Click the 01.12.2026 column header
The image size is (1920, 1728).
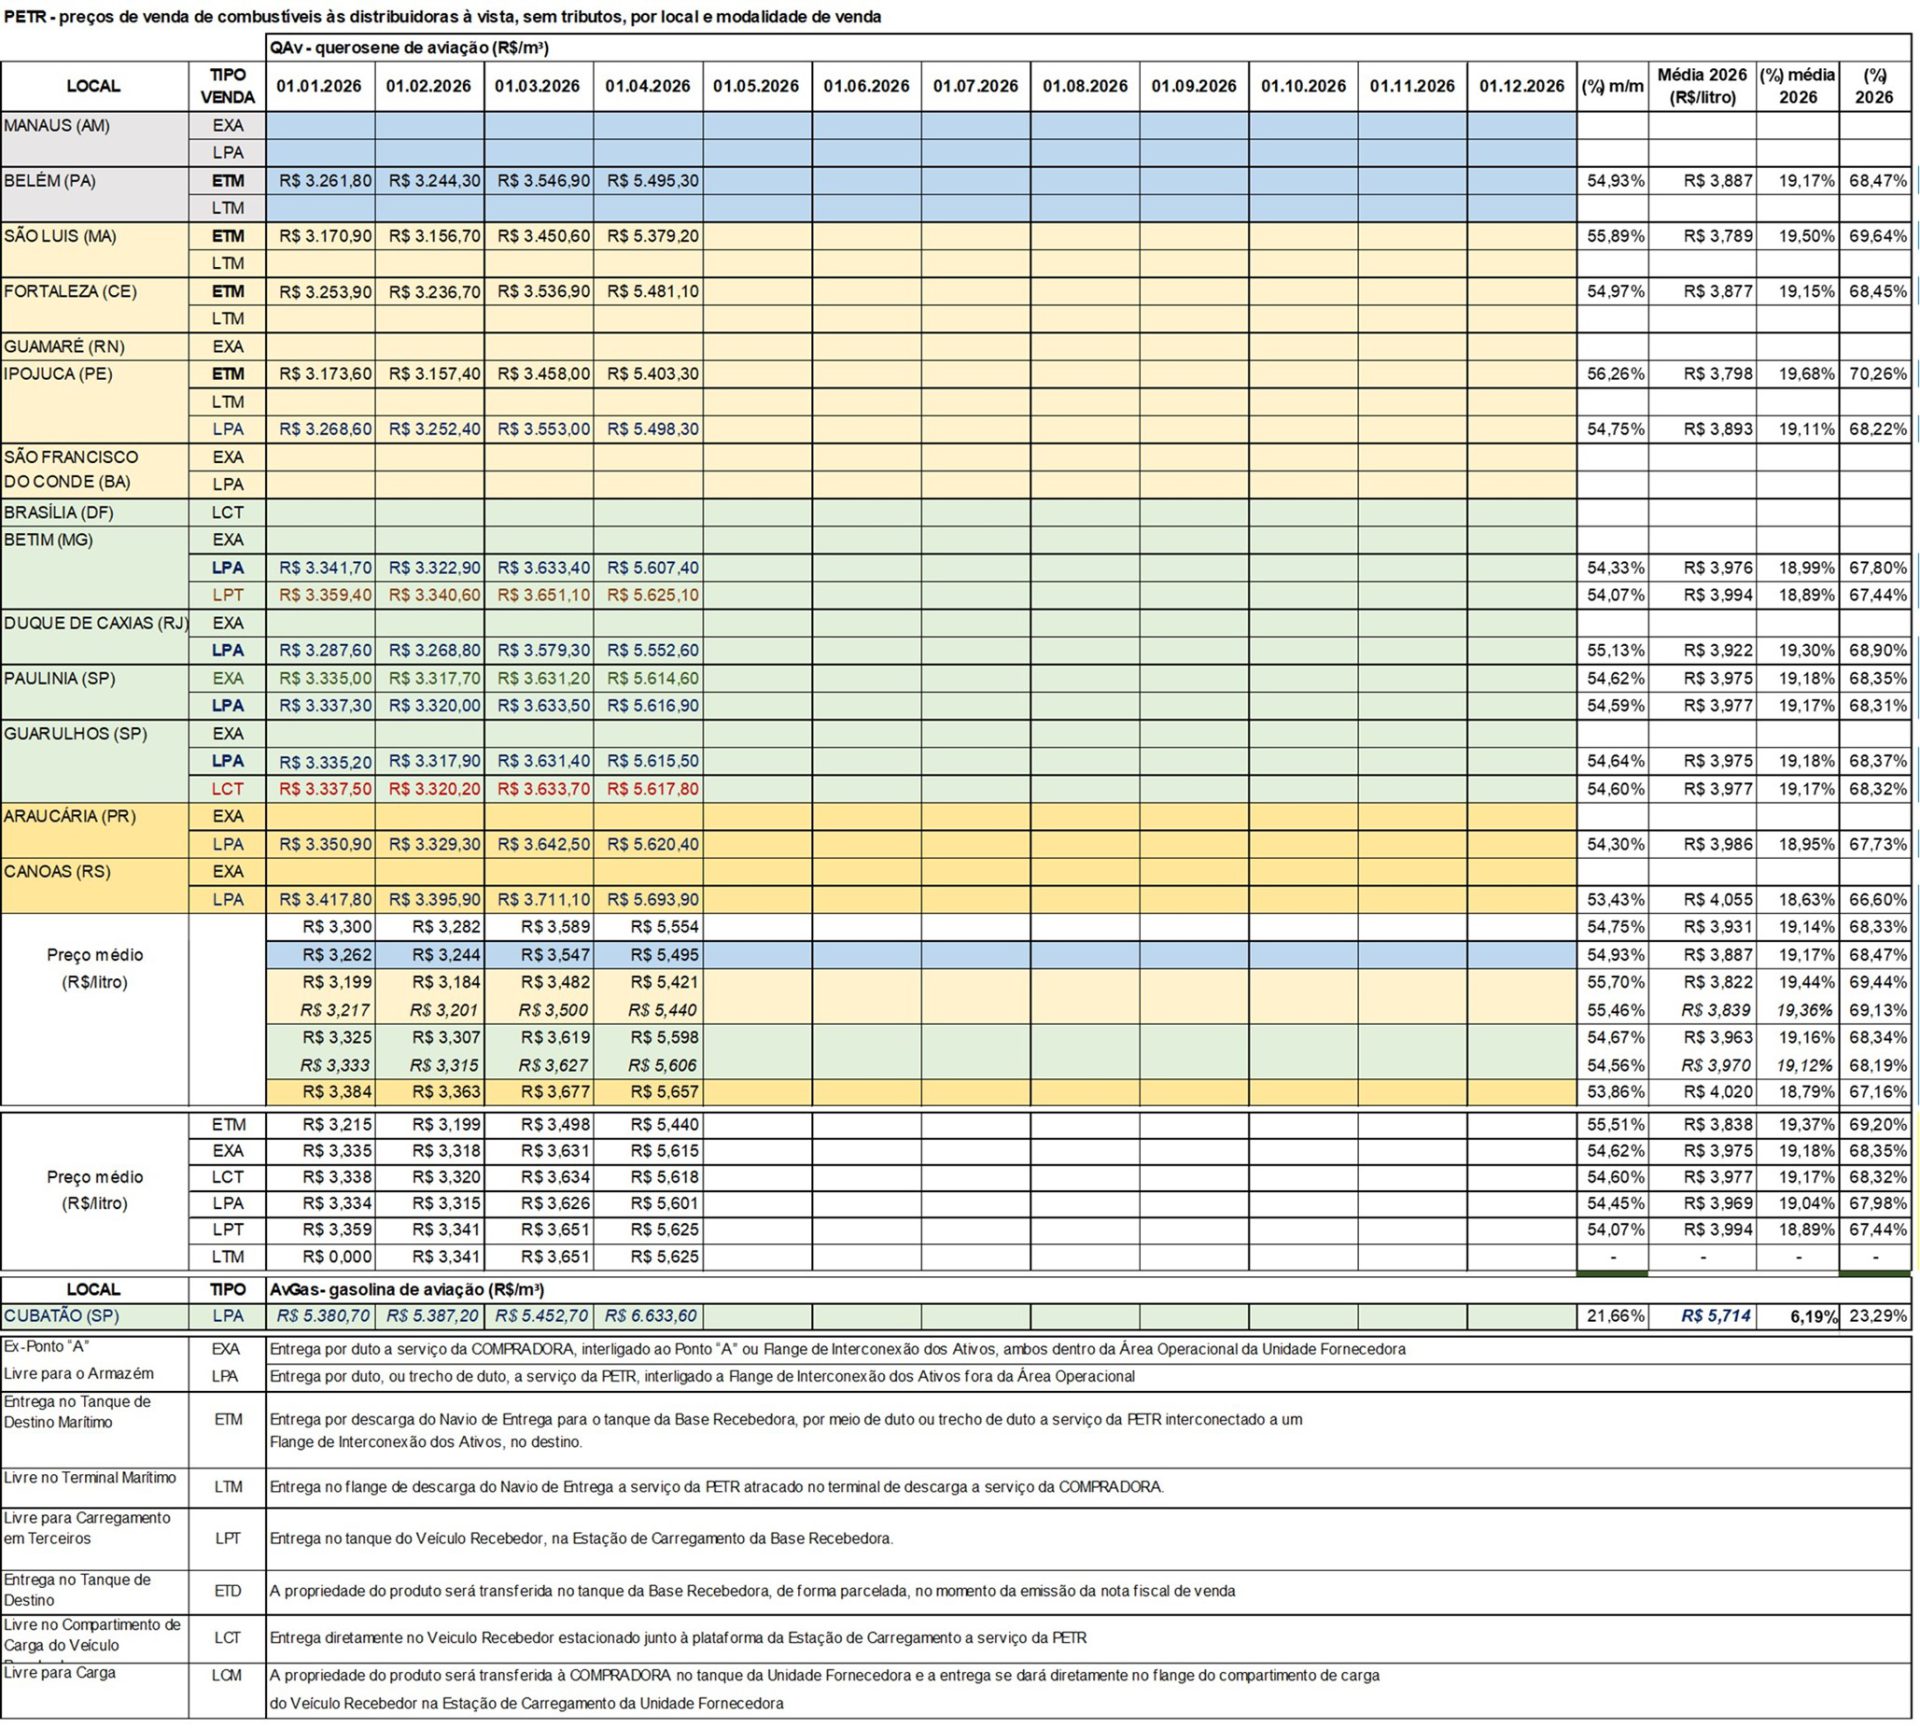coord(1521,86)
